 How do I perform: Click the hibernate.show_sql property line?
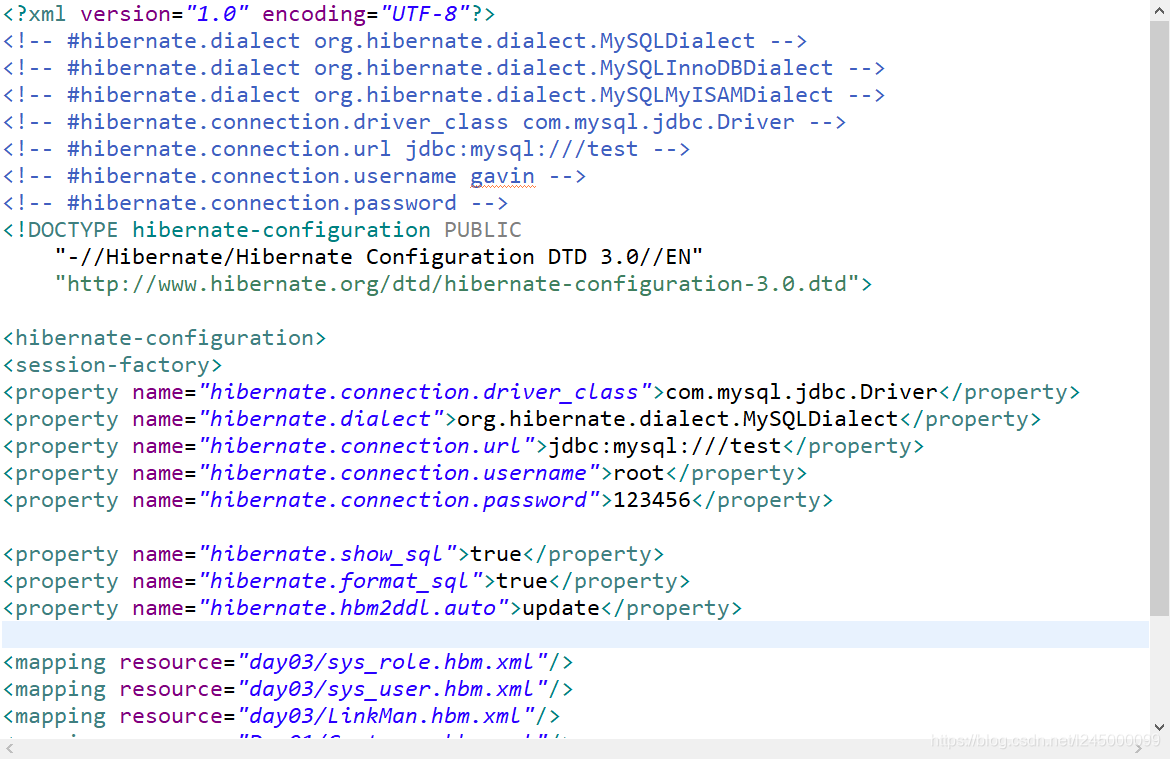[x=334, y=555]
